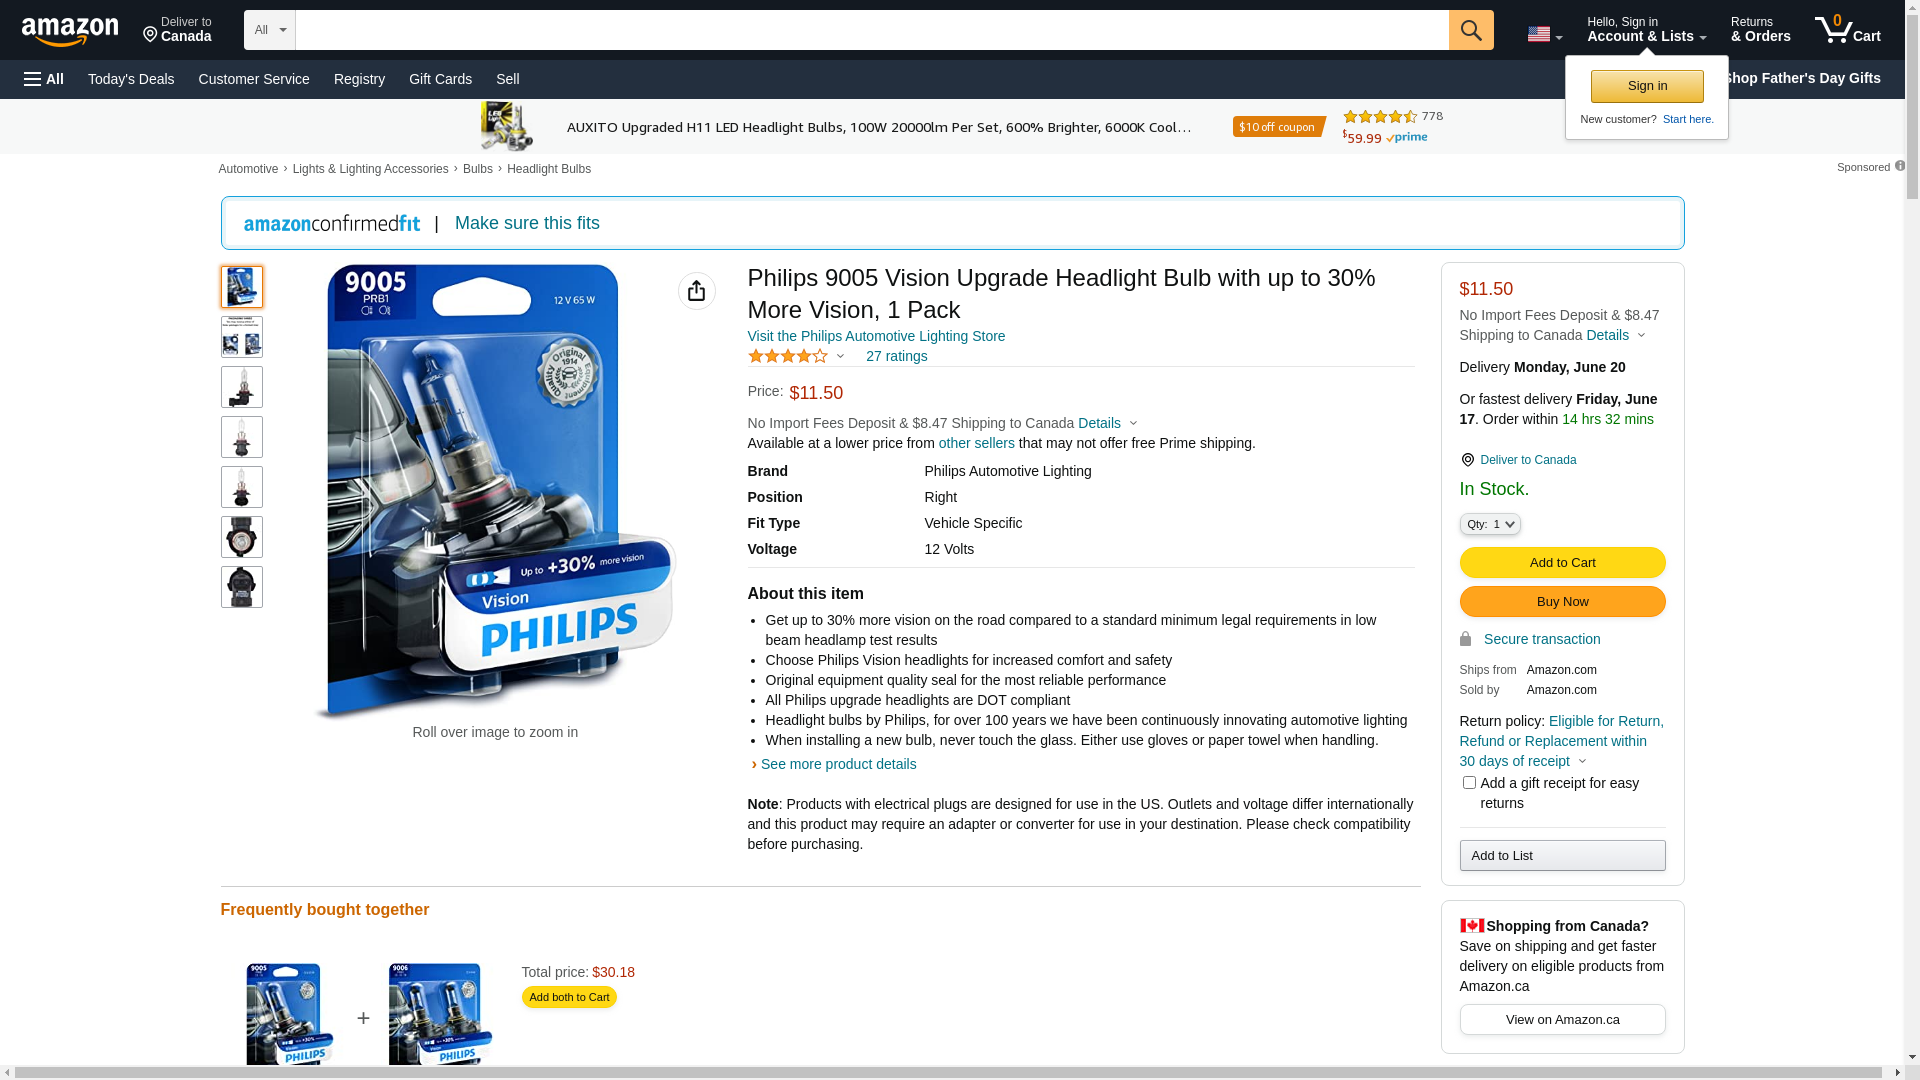
Task: Click in the Amazon search input field
Action: click(872, 30)
